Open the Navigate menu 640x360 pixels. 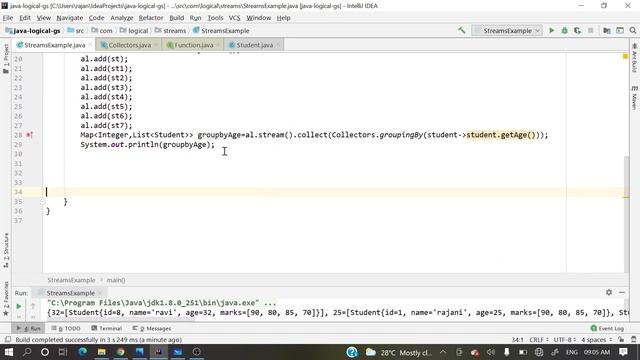click(x=69, y=18)
